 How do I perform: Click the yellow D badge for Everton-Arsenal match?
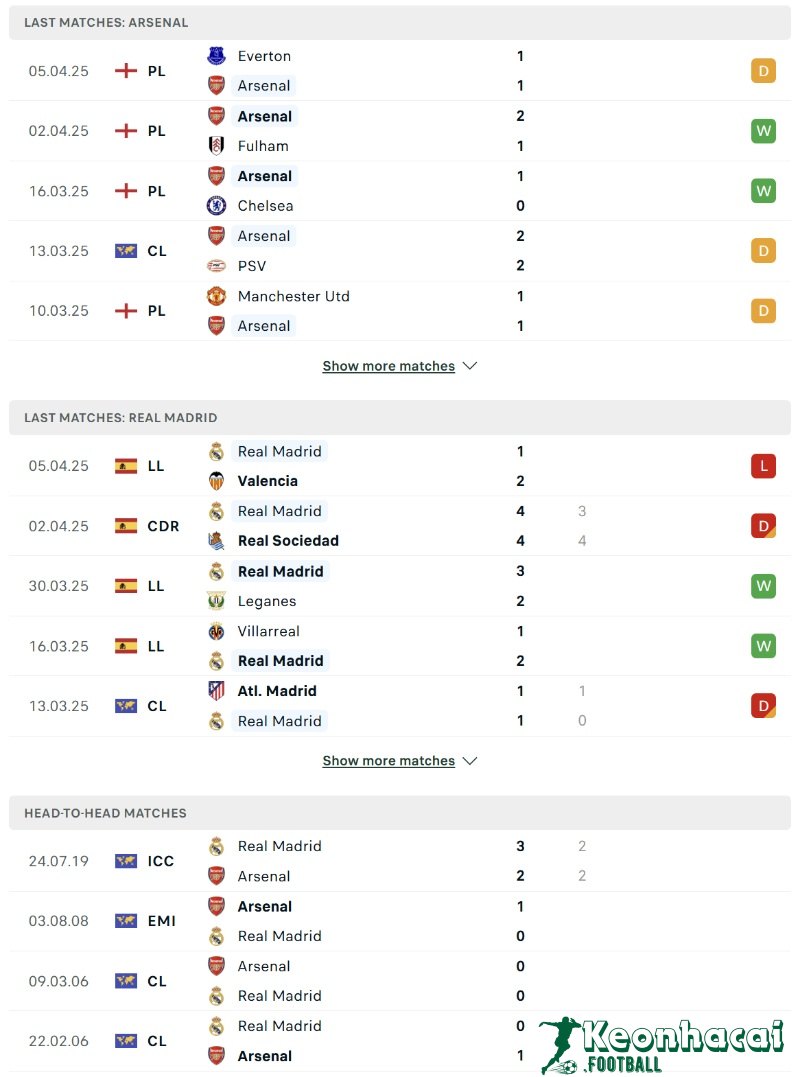coord(763,71)
